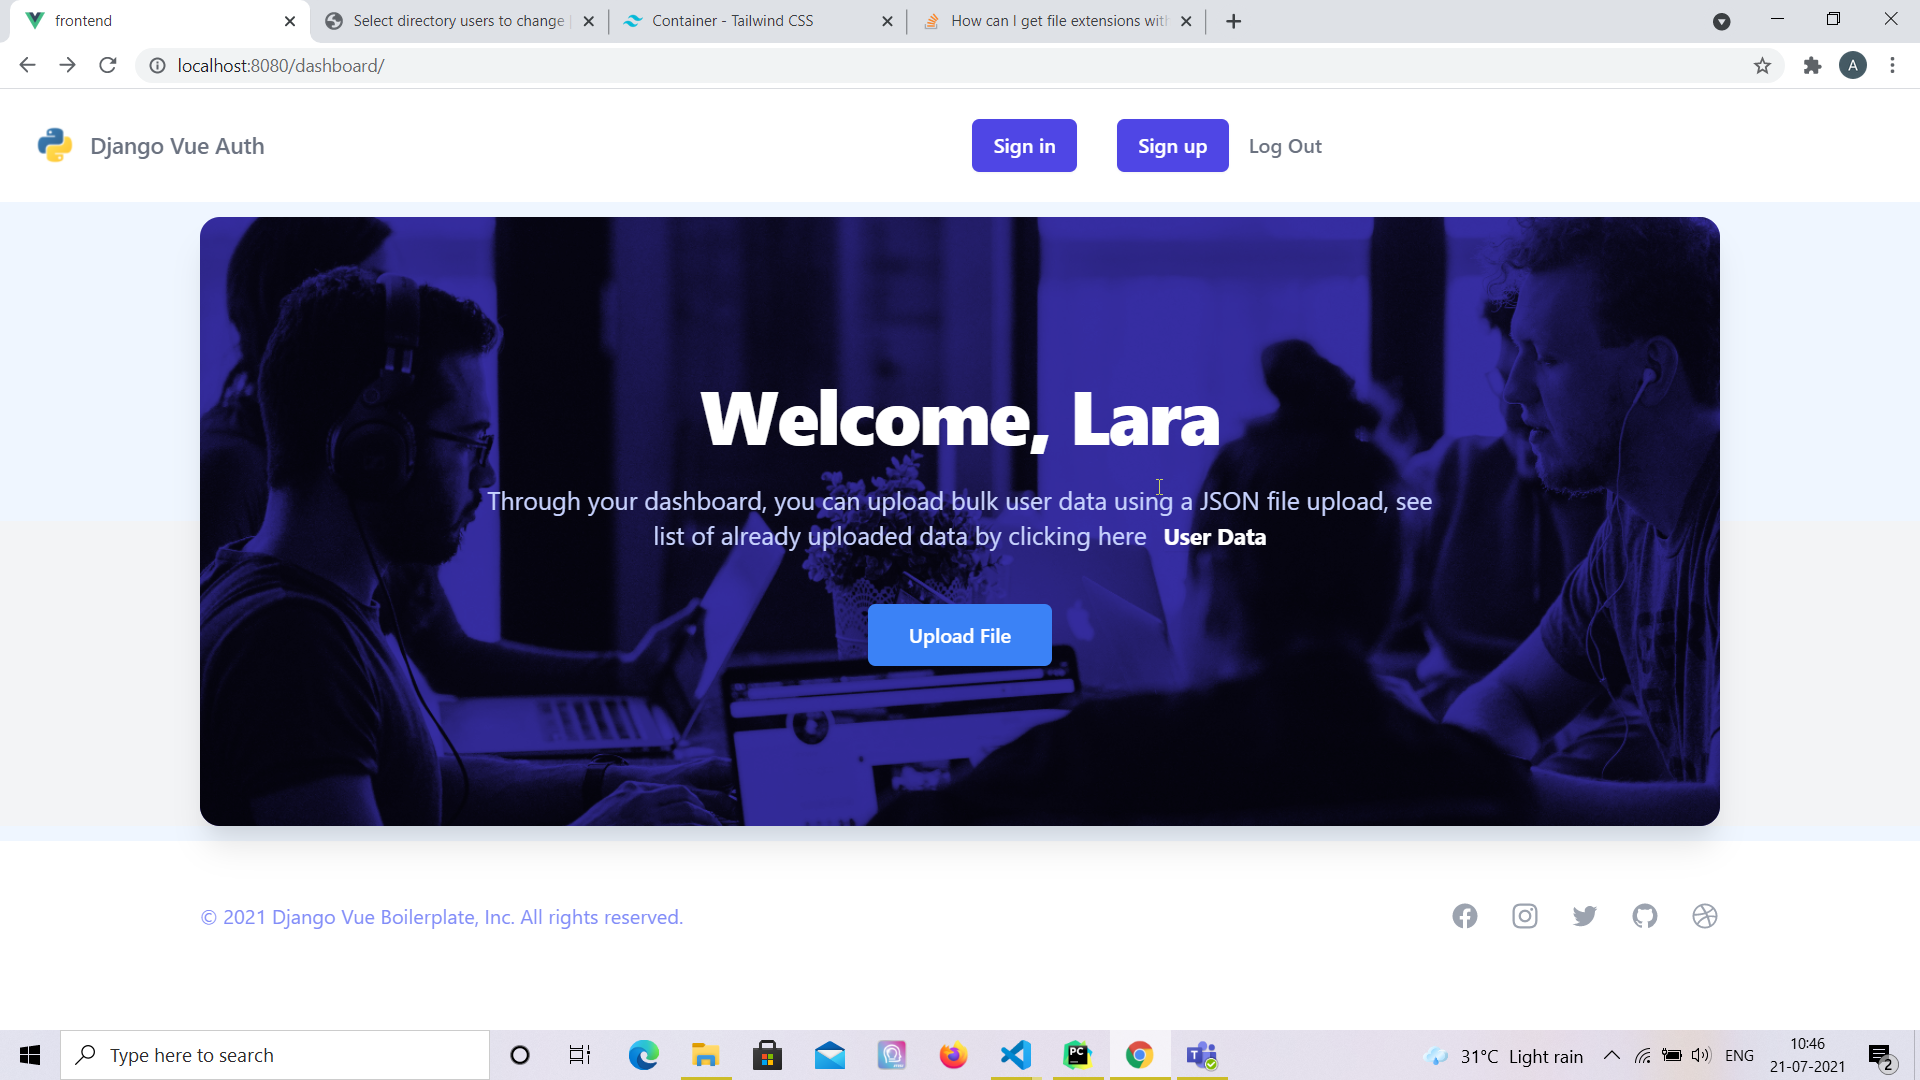Open Chrome three-dot menu
The height and width of the screenshot is (1080, 1920).
(x=1892, y=66)
